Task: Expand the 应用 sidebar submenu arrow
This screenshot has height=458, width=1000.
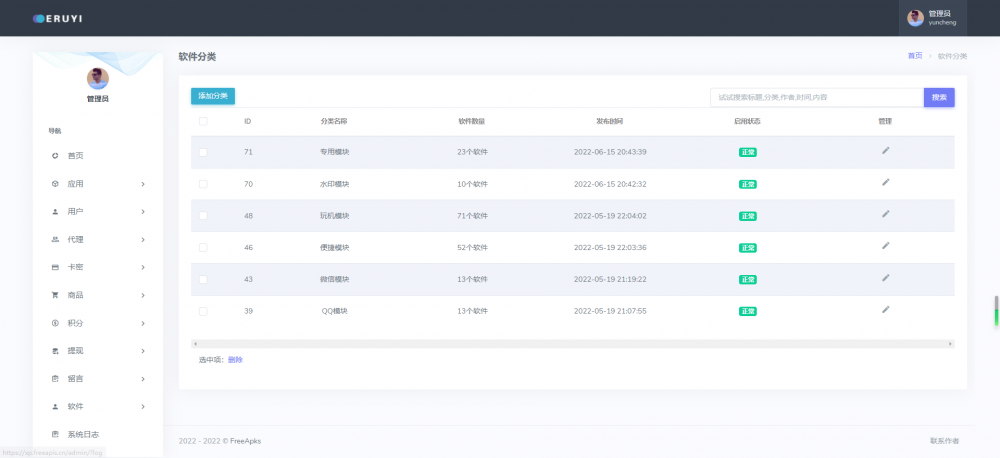Action: click(143, 184)
